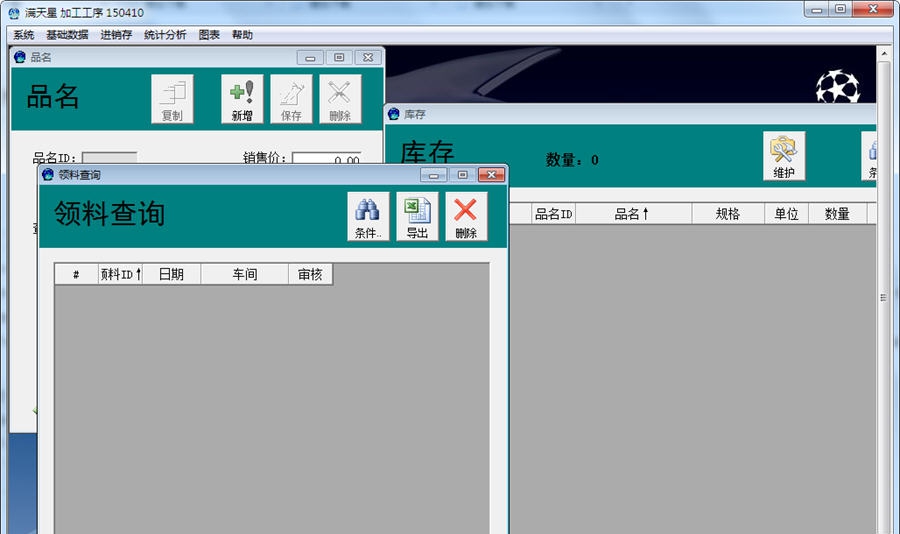The image size is (900, 534).
Task: Open the 系统 menu
Action: pos(24,35)
